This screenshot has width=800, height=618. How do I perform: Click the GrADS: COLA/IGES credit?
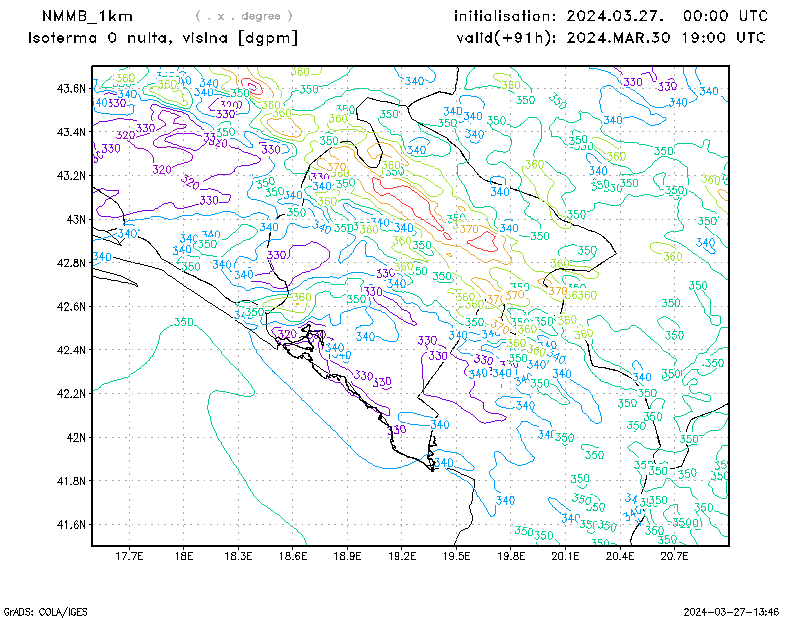[x=45, y=612]
